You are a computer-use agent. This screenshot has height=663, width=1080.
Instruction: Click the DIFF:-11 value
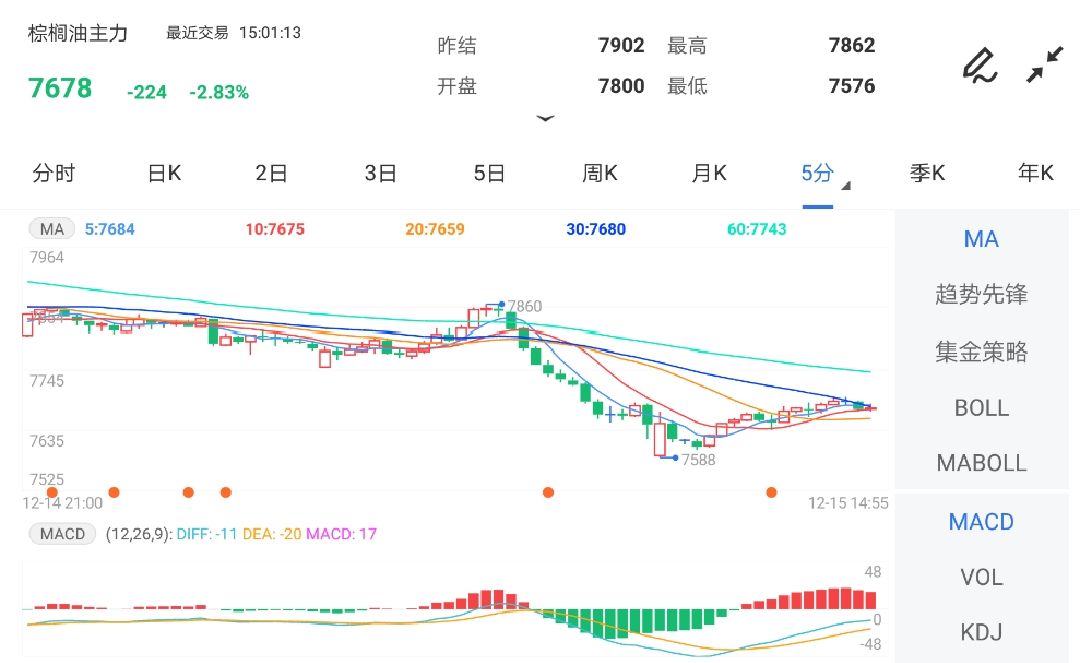[207, 534]
